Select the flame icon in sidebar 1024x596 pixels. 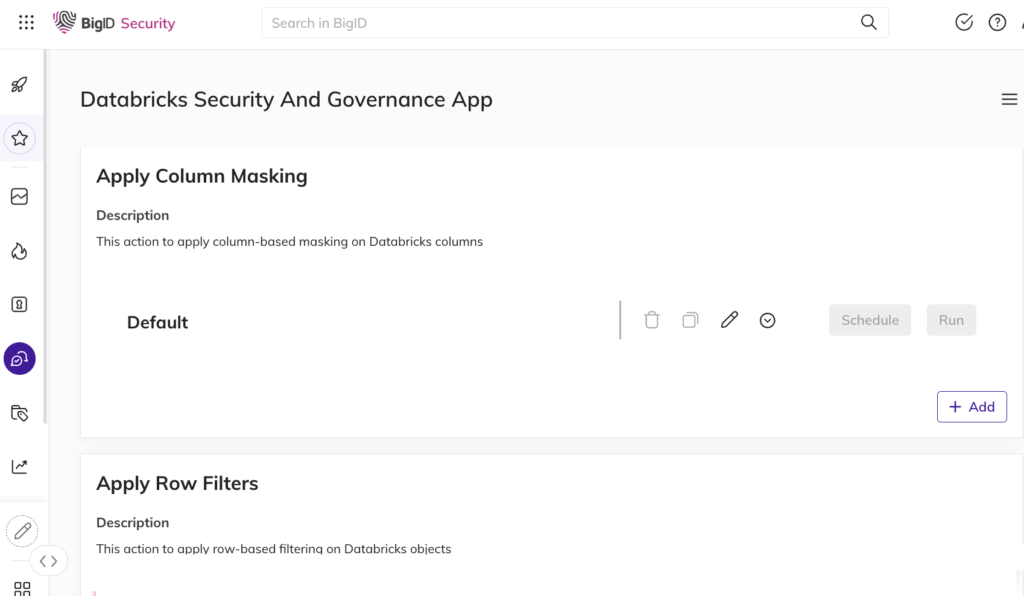tap(20, 251)
